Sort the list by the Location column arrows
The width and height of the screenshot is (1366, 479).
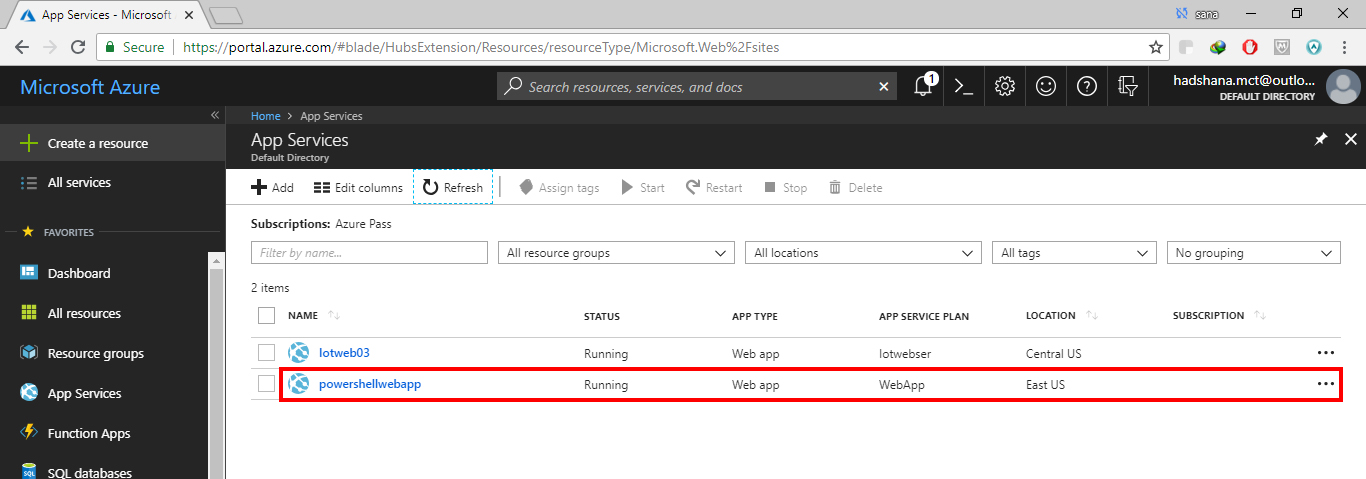[x=1092, y=316]
